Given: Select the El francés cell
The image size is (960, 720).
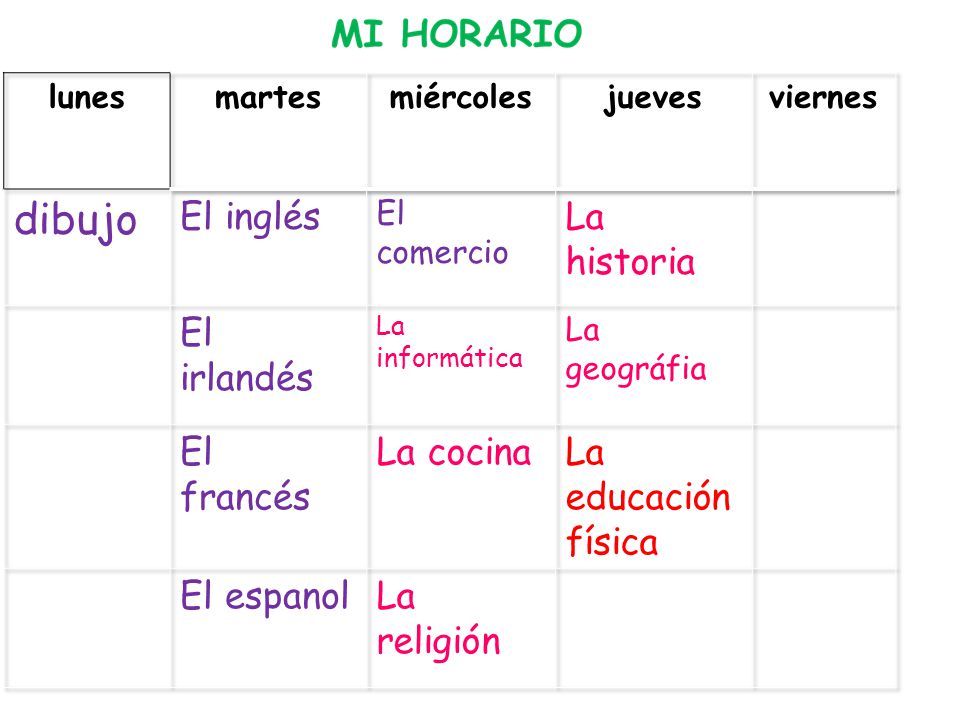Looking at the screenshot, I should [x=270, y=498].
